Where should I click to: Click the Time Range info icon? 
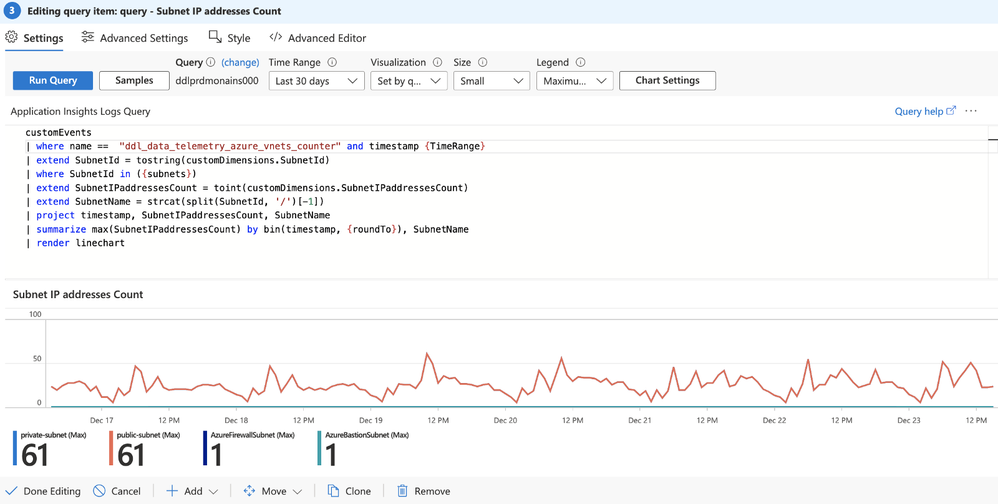pos(332,62)
